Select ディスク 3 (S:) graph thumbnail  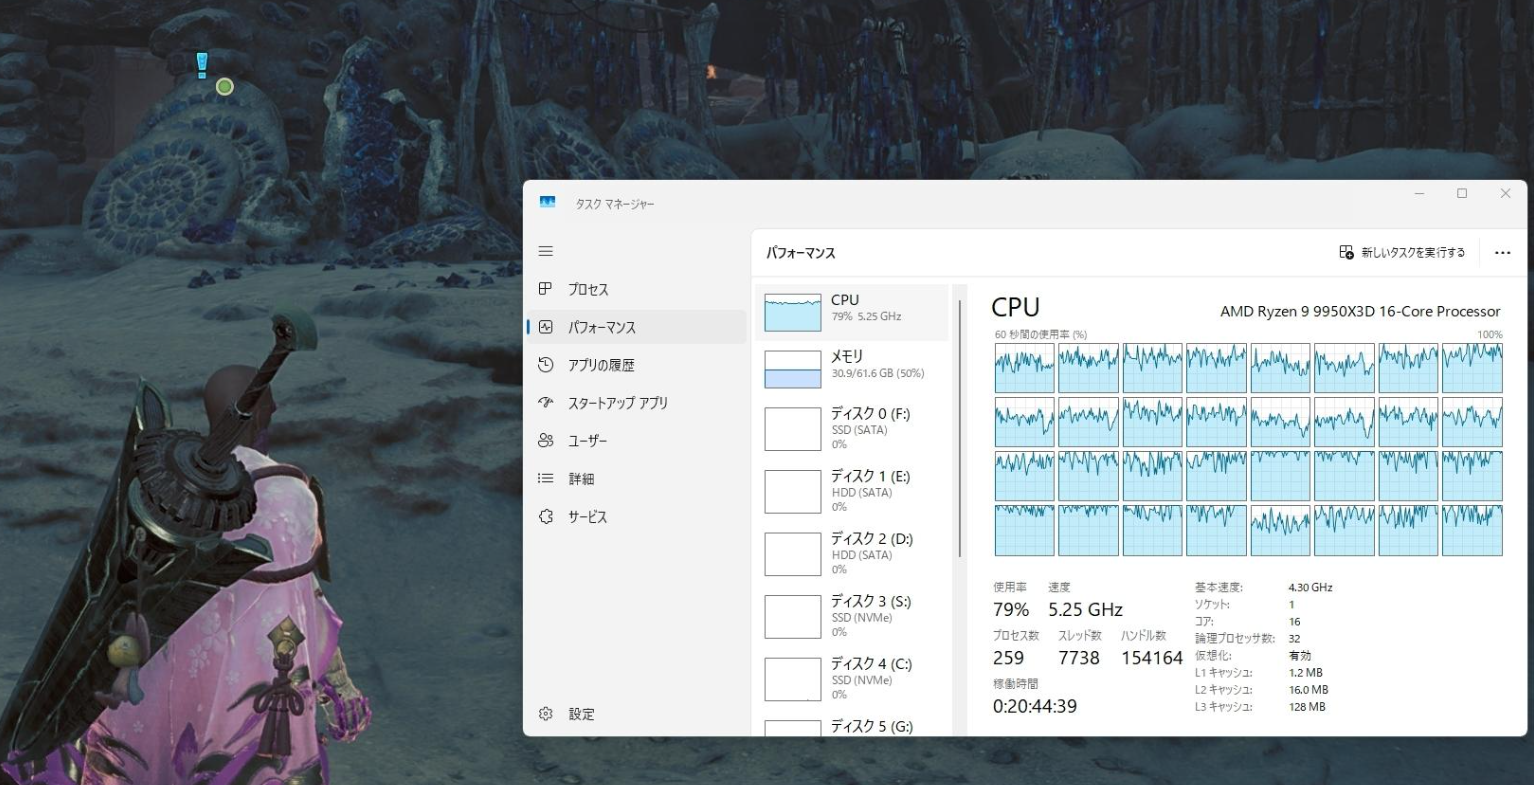[x=793, y=617]
